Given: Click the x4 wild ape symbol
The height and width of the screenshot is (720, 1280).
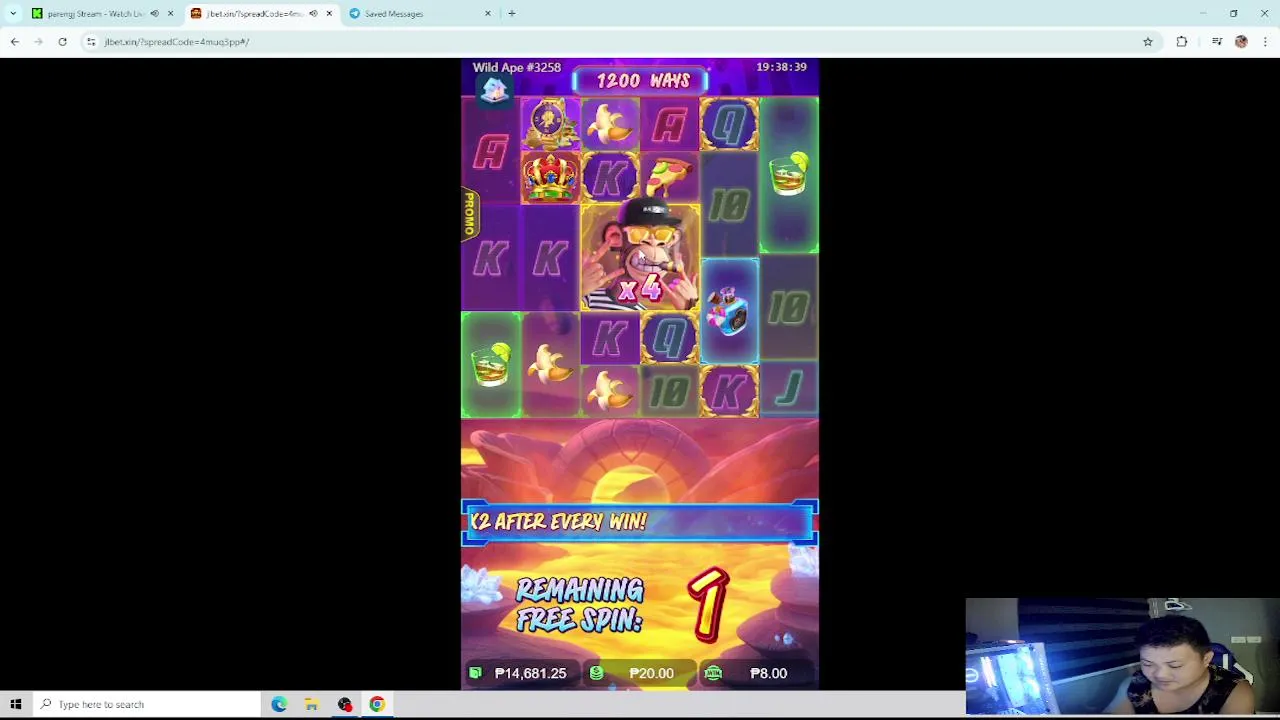Looking at the screenshot, I should tap(640, 256).
